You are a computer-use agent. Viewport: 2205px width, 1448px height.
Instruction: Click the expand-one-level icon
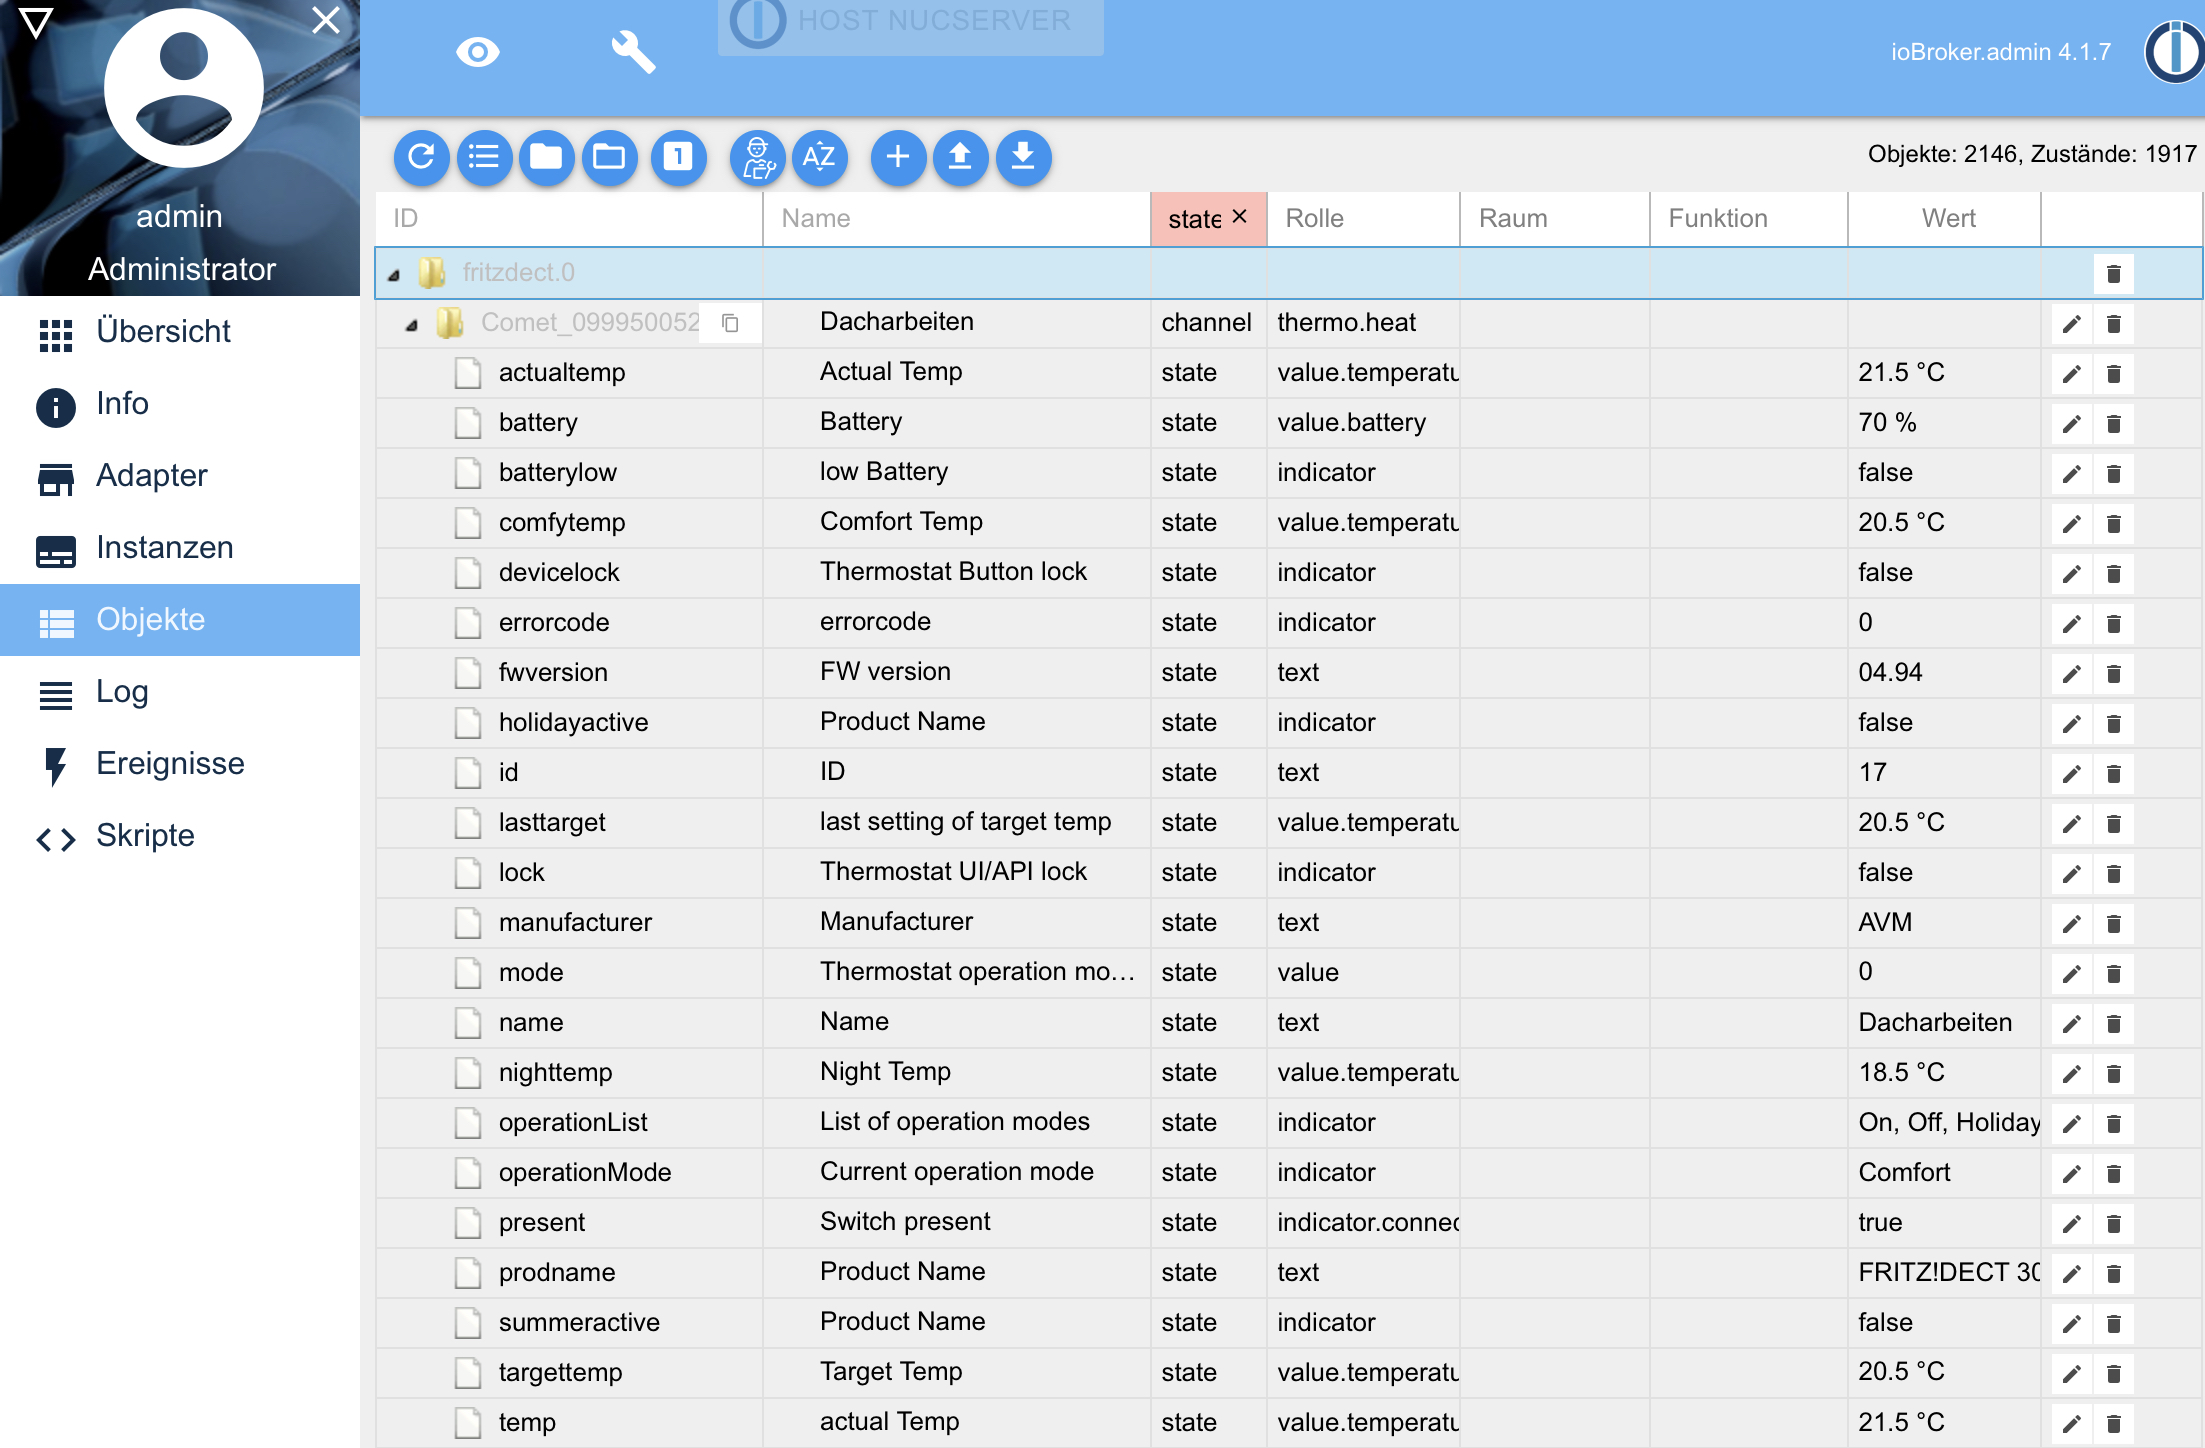(678, 157)
